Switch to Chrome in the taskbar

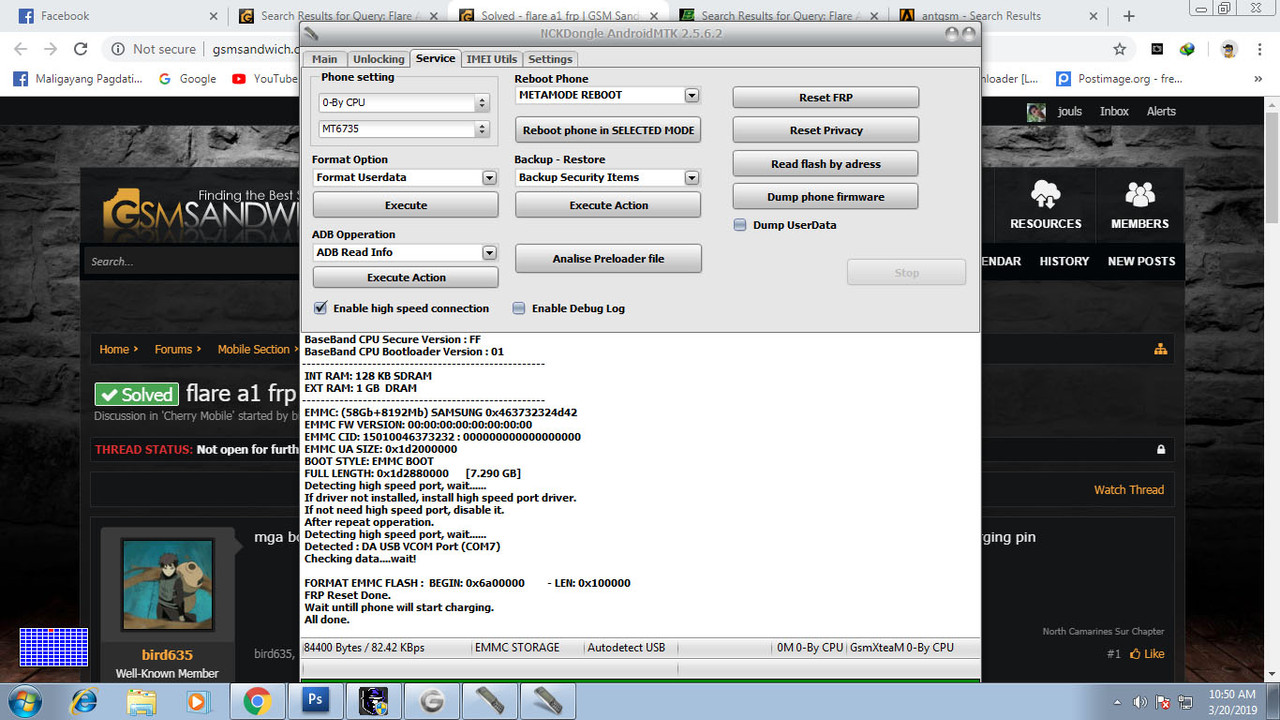tap(257, 701)
